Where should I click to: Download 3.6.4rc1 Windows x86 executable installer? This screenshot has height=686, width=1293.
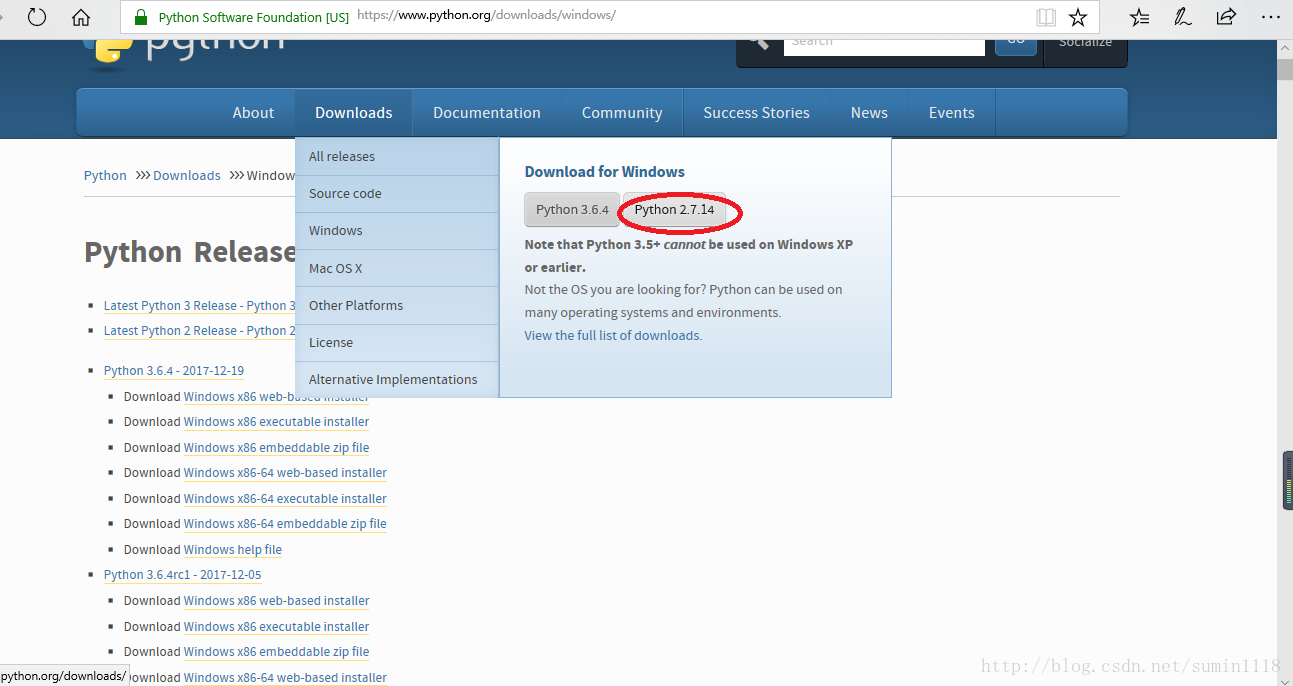276,627
